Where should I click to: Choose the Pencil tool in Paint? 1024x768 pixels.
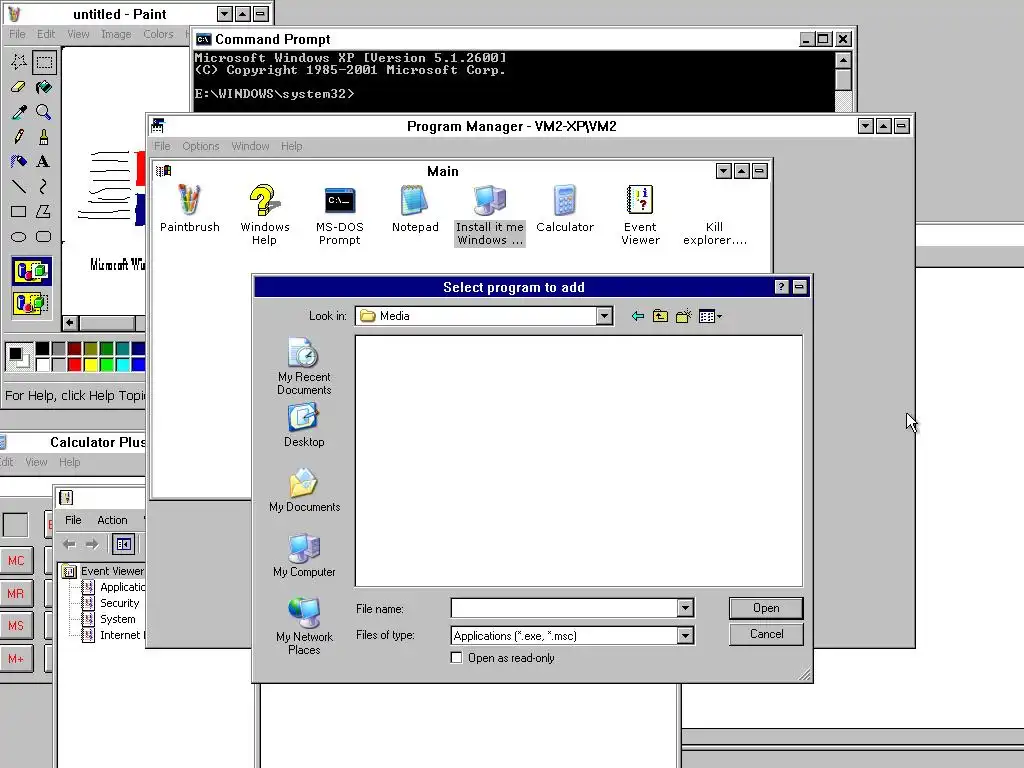(x=19, y=136)
